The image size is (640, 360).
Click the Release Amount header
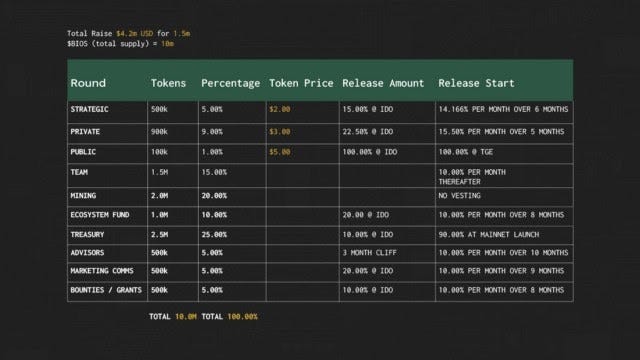coord(383,83)
